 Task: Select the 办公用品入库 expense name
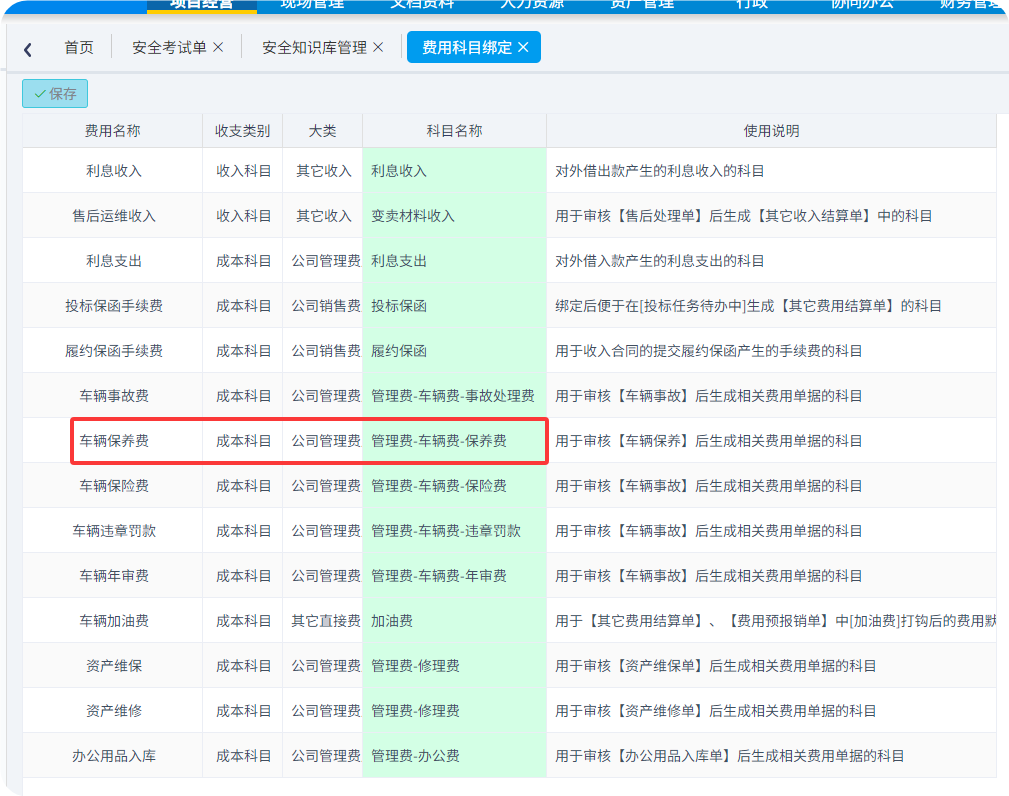click(x=114, y=756)
